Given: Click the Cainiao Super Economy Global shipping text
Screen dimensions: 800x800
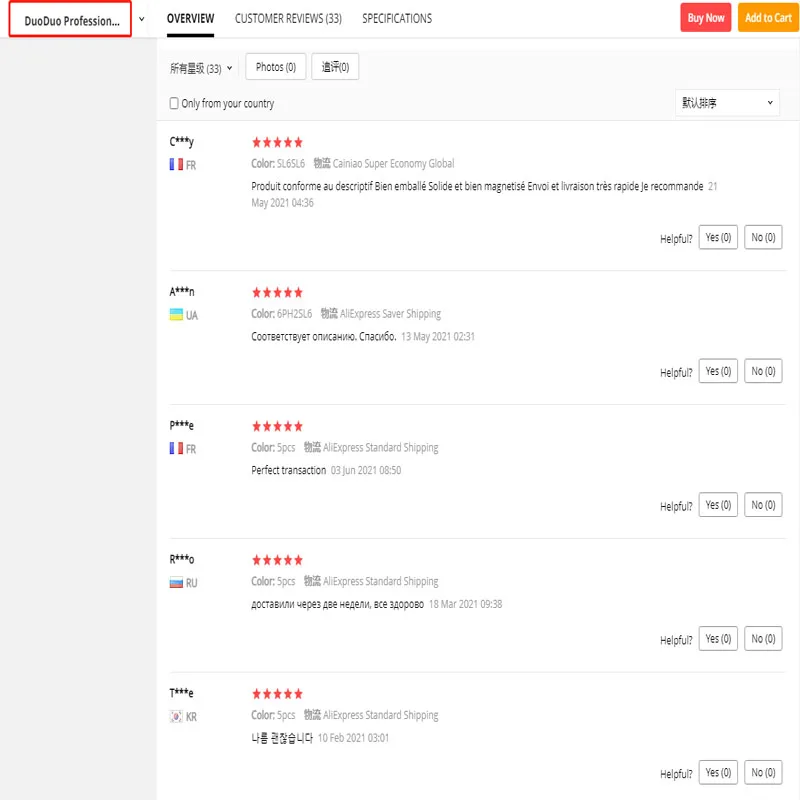Looking at the screenshot, I should (x=393, y=164).
